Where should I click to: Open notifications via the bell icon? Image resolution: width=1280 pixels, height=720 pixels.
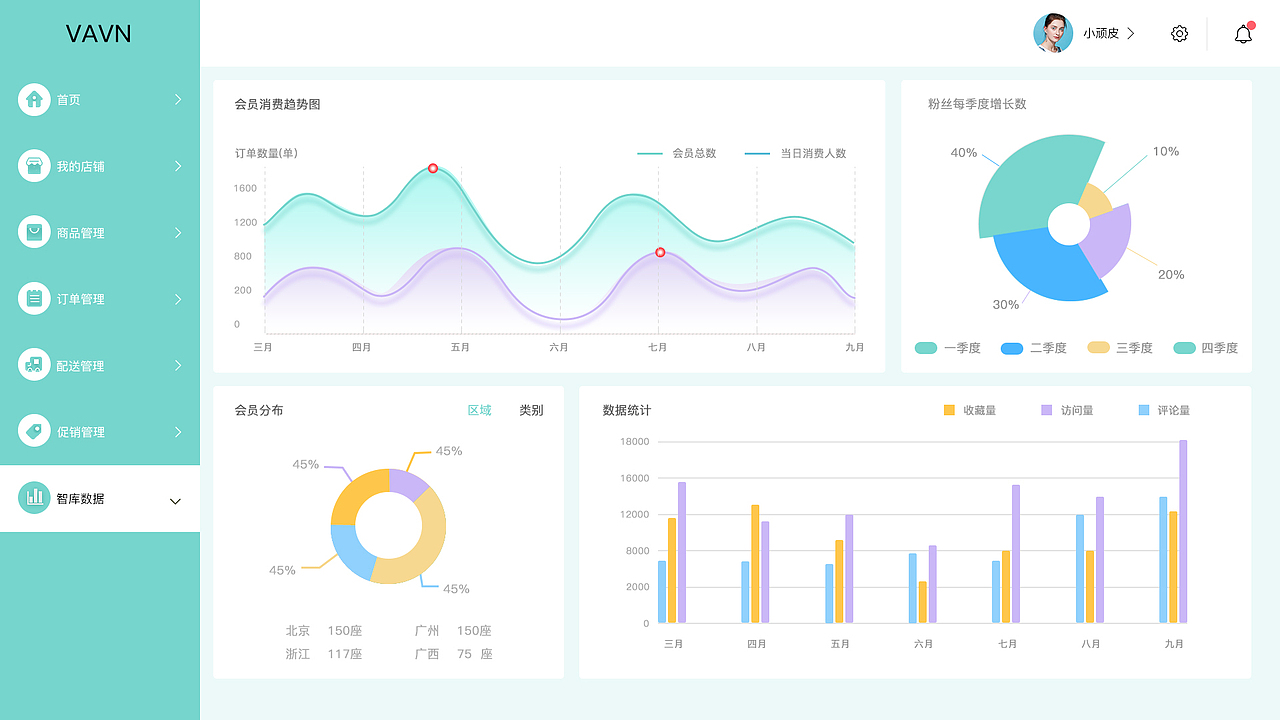click(x=1243, y=34)
